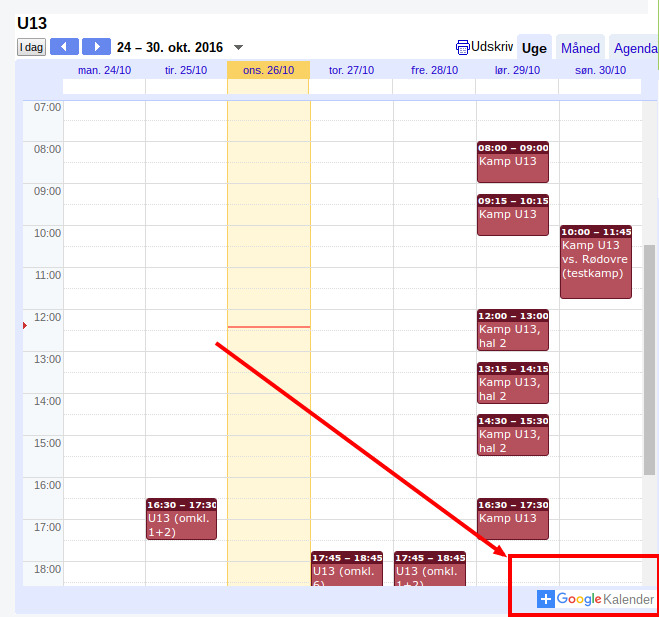Go to previous week with left arrow
This screenshot has height=617, width=659.
pos(64,47)
